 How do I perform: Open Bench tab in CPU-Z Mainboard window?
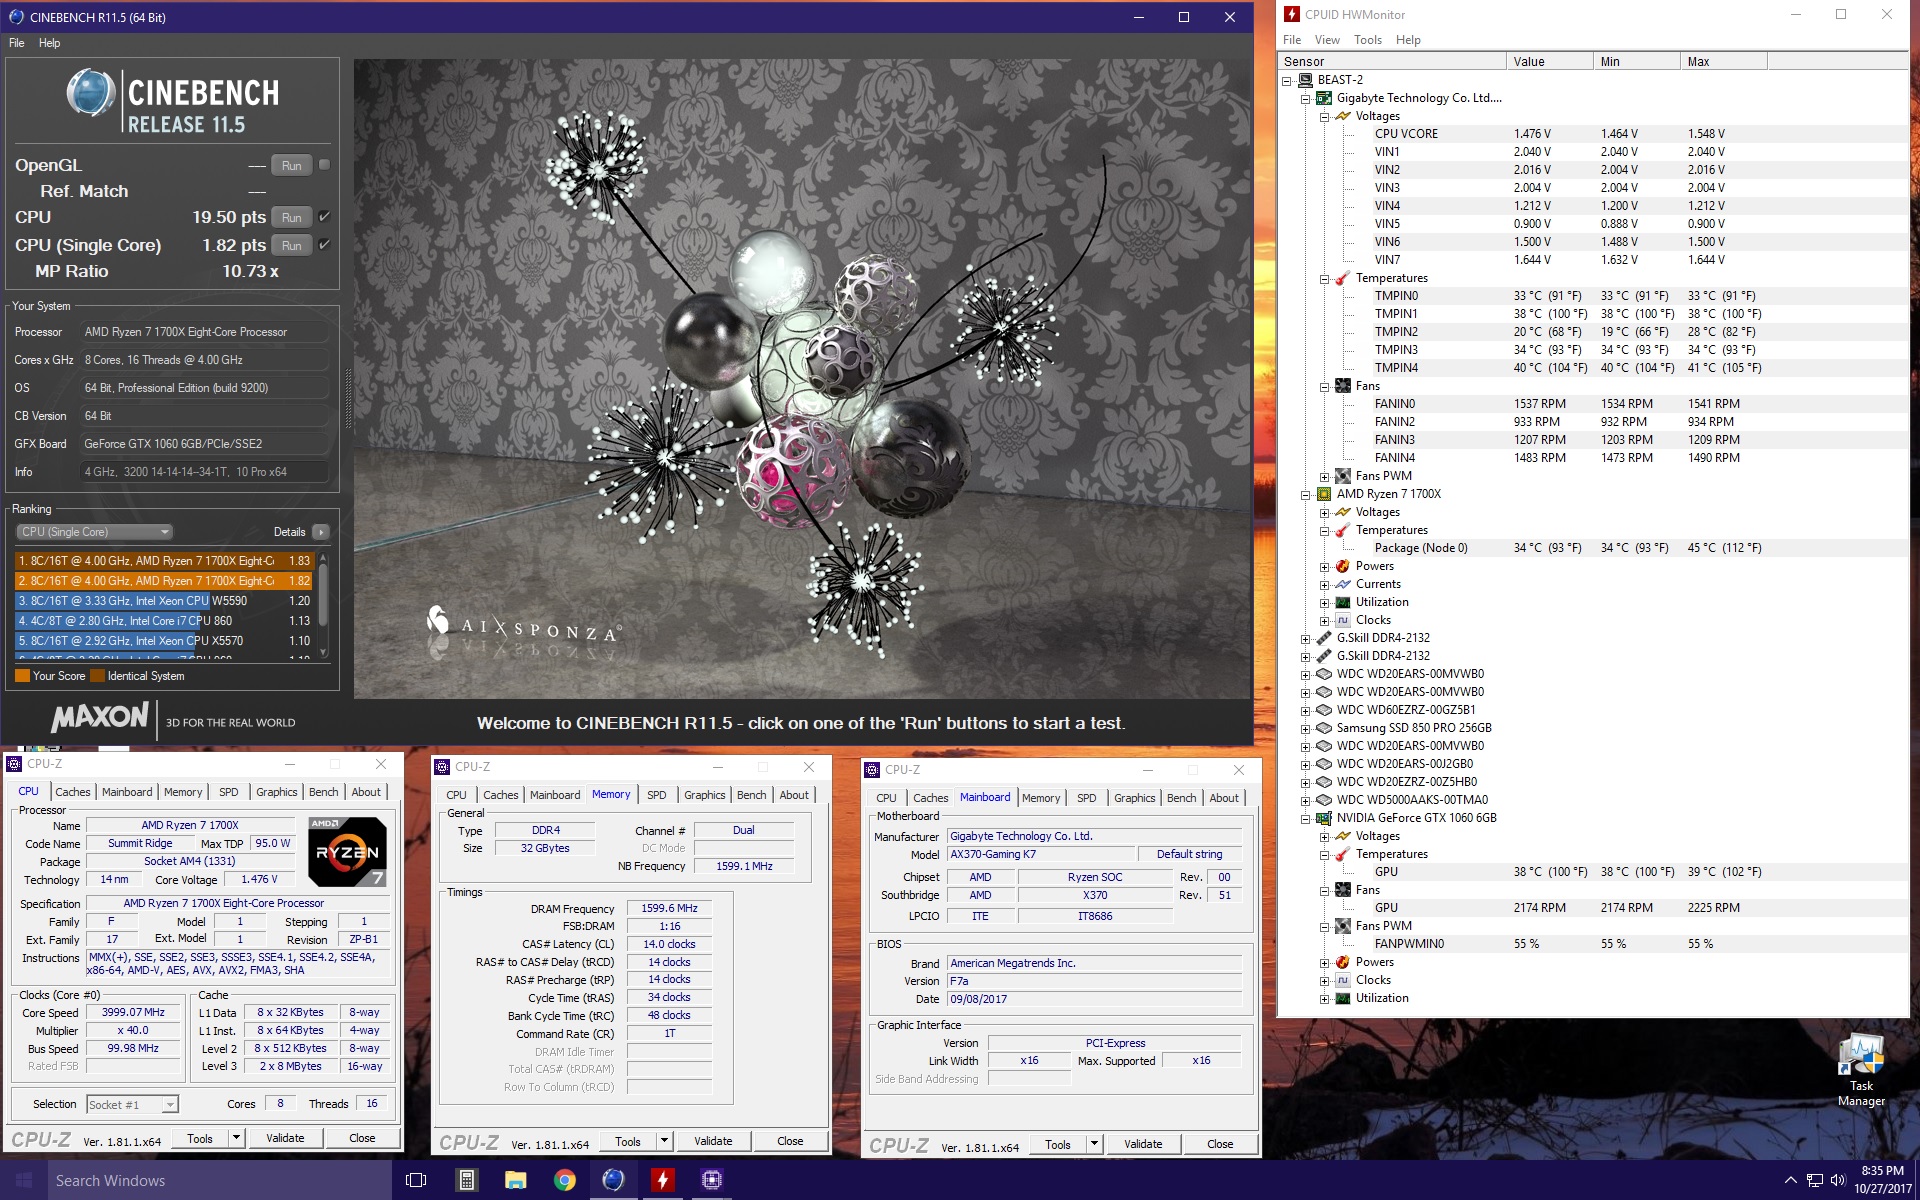[x=1181, y=798]
